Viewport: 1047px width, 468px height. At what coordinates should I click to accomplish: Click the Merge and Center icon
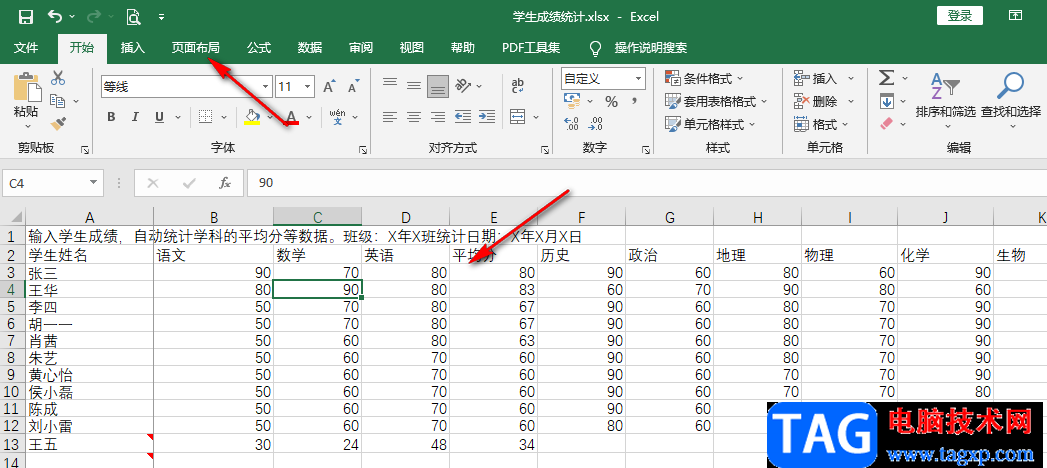pos(517,117)
